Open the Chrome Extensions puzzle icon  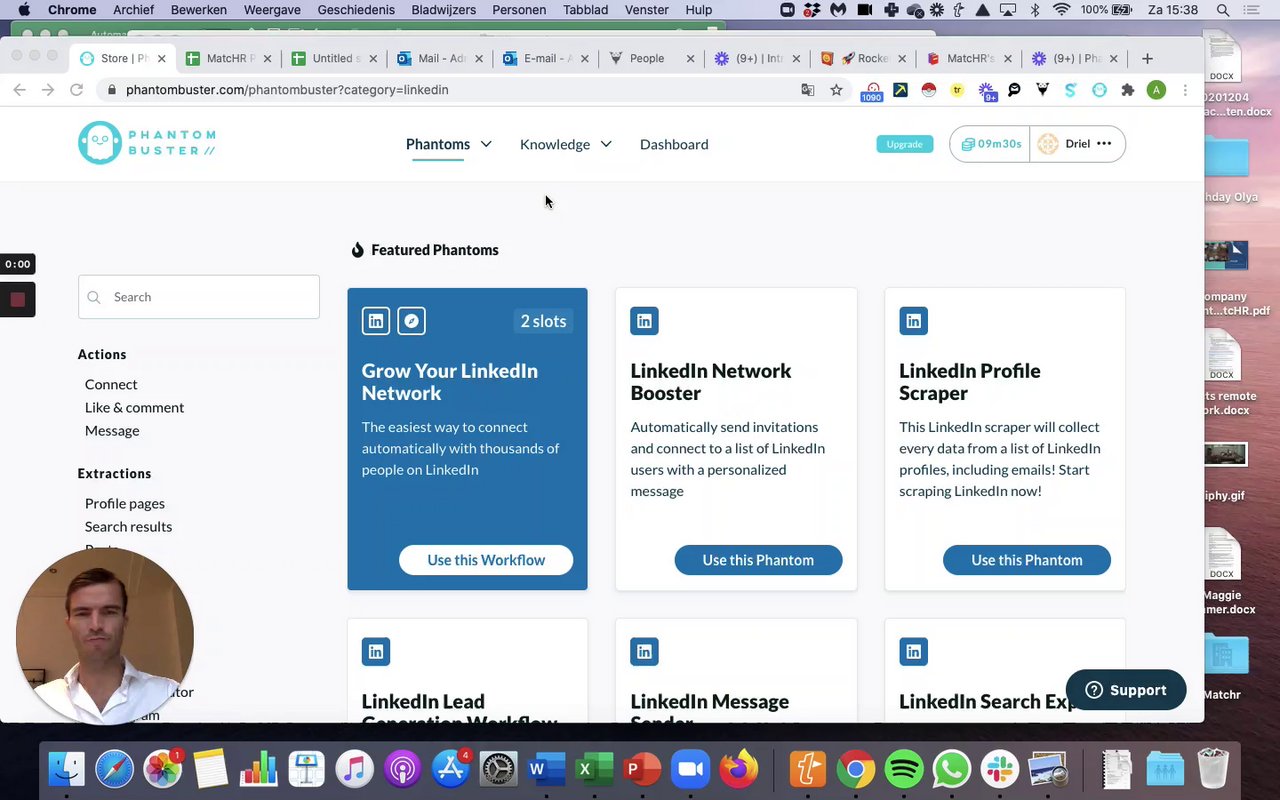1128,90
